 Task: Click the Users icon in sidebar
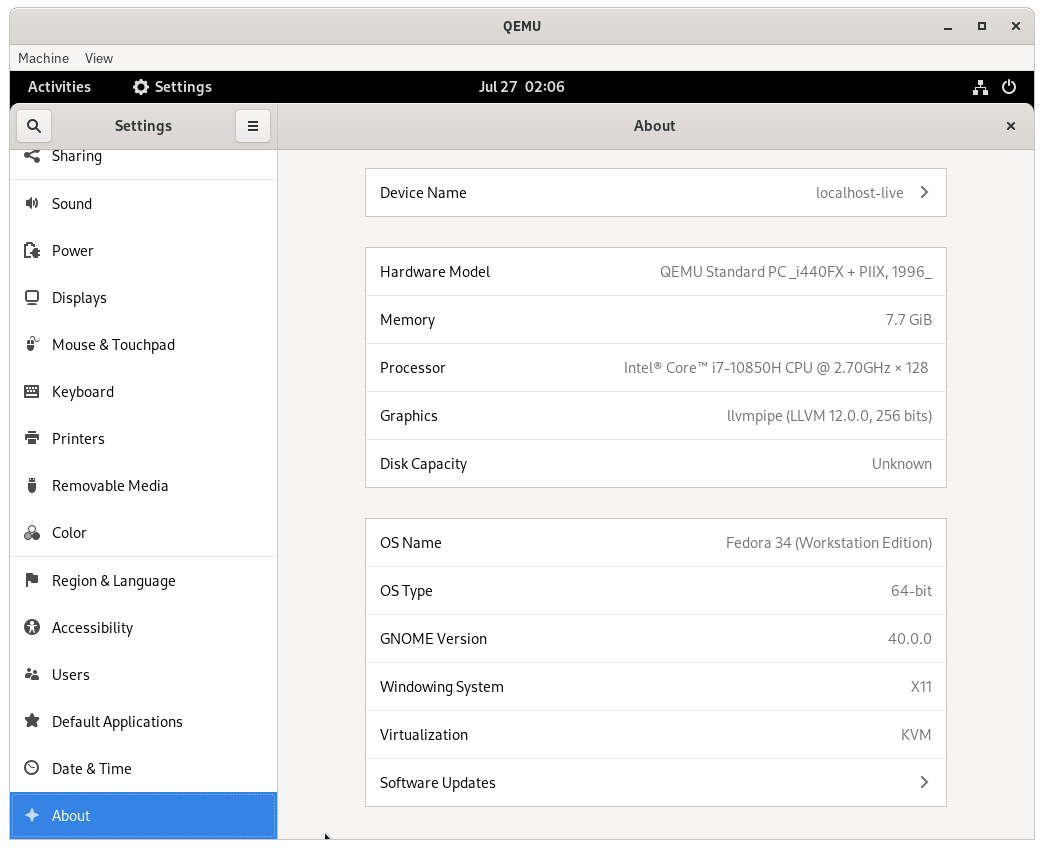point(31,675)
